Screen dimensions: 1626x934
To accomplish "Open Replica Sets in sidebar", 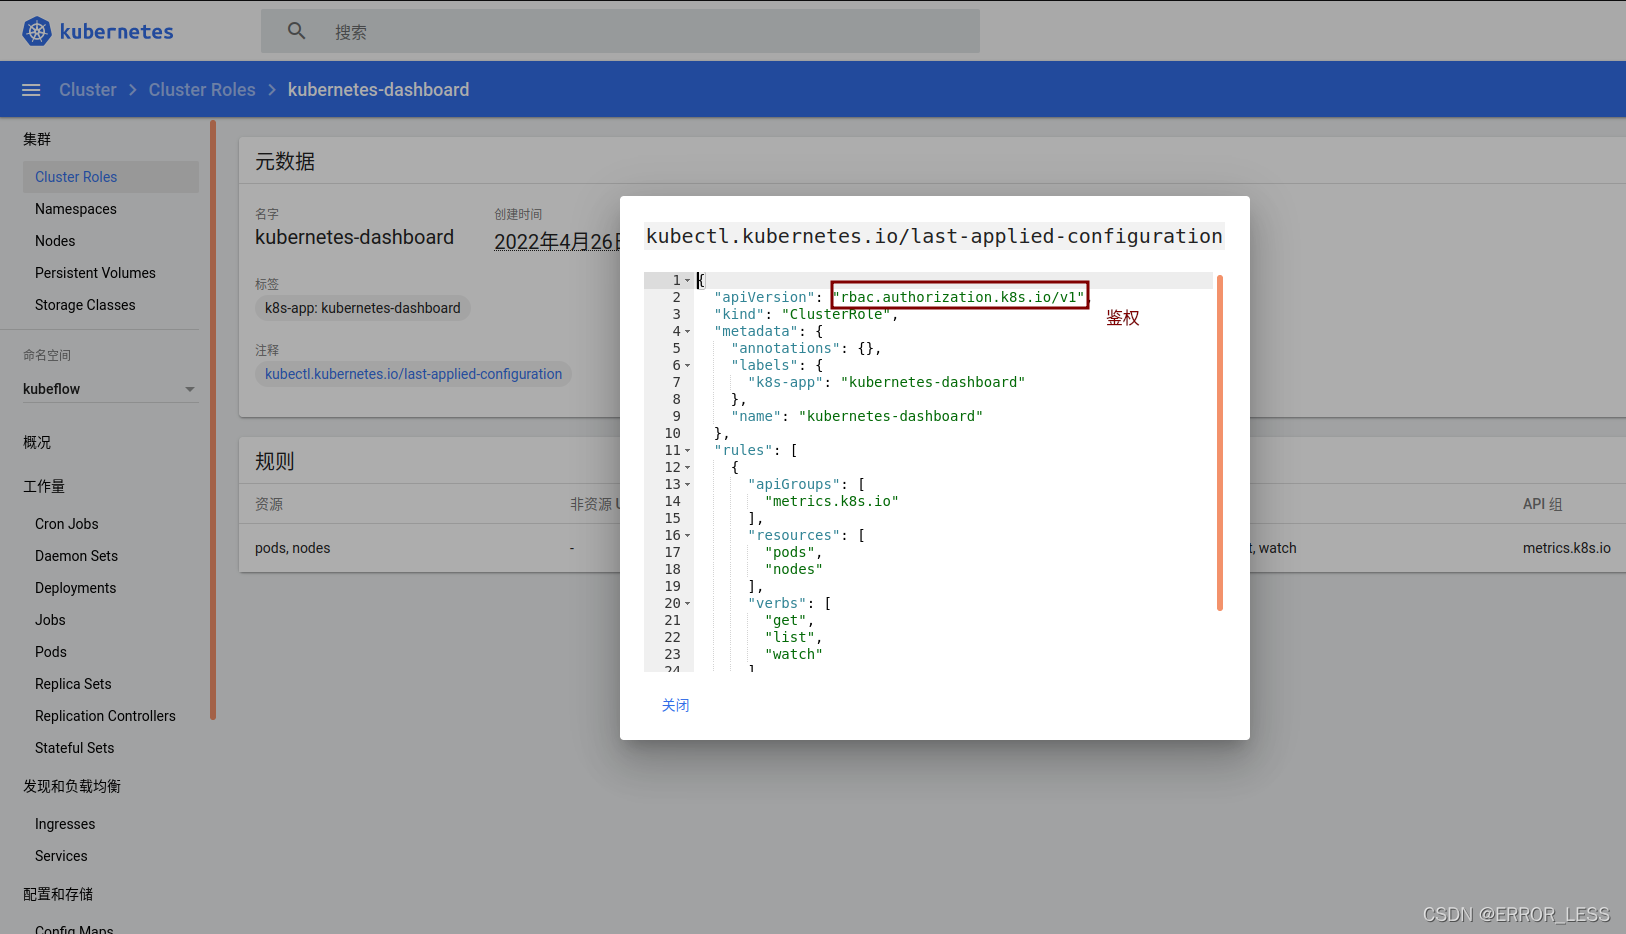I will 73,684.
